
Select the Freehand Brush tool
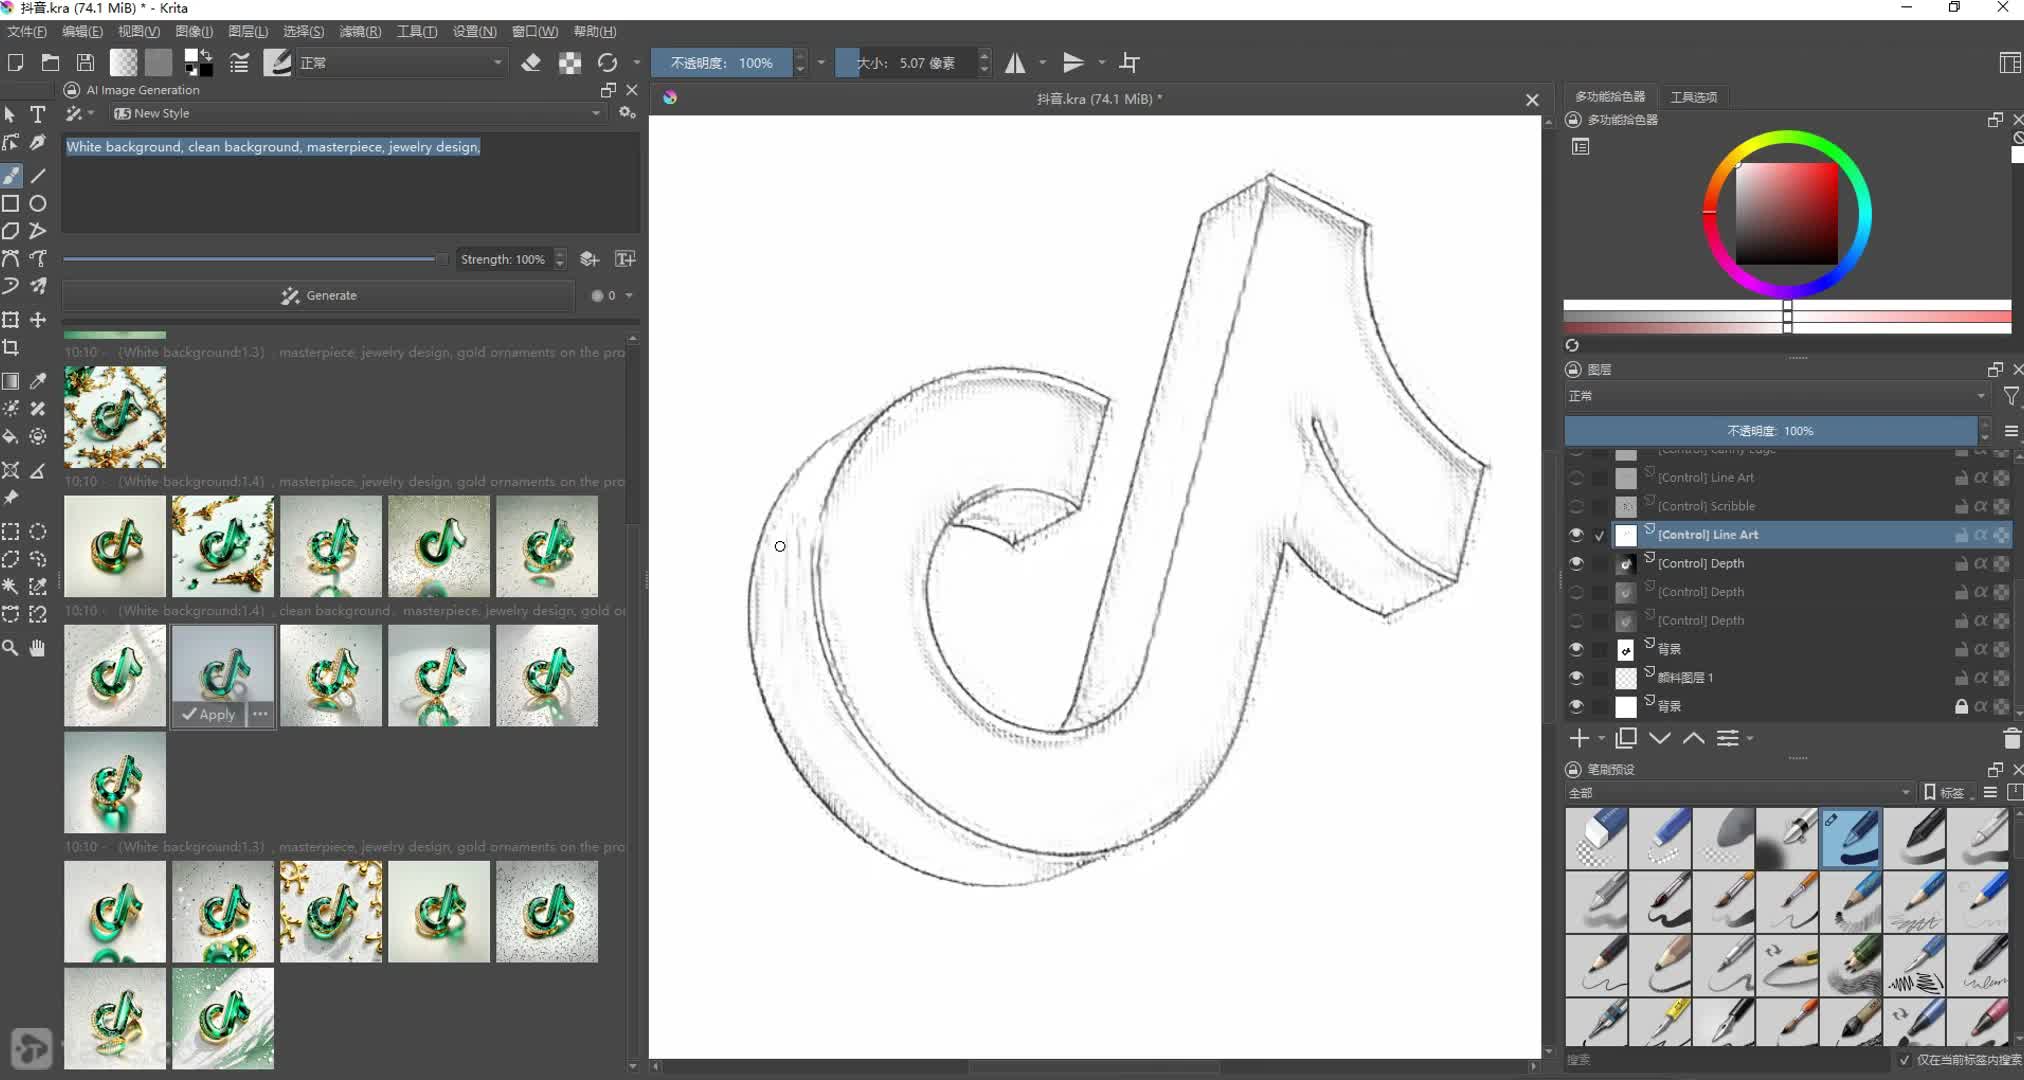(x=11, y=176)
